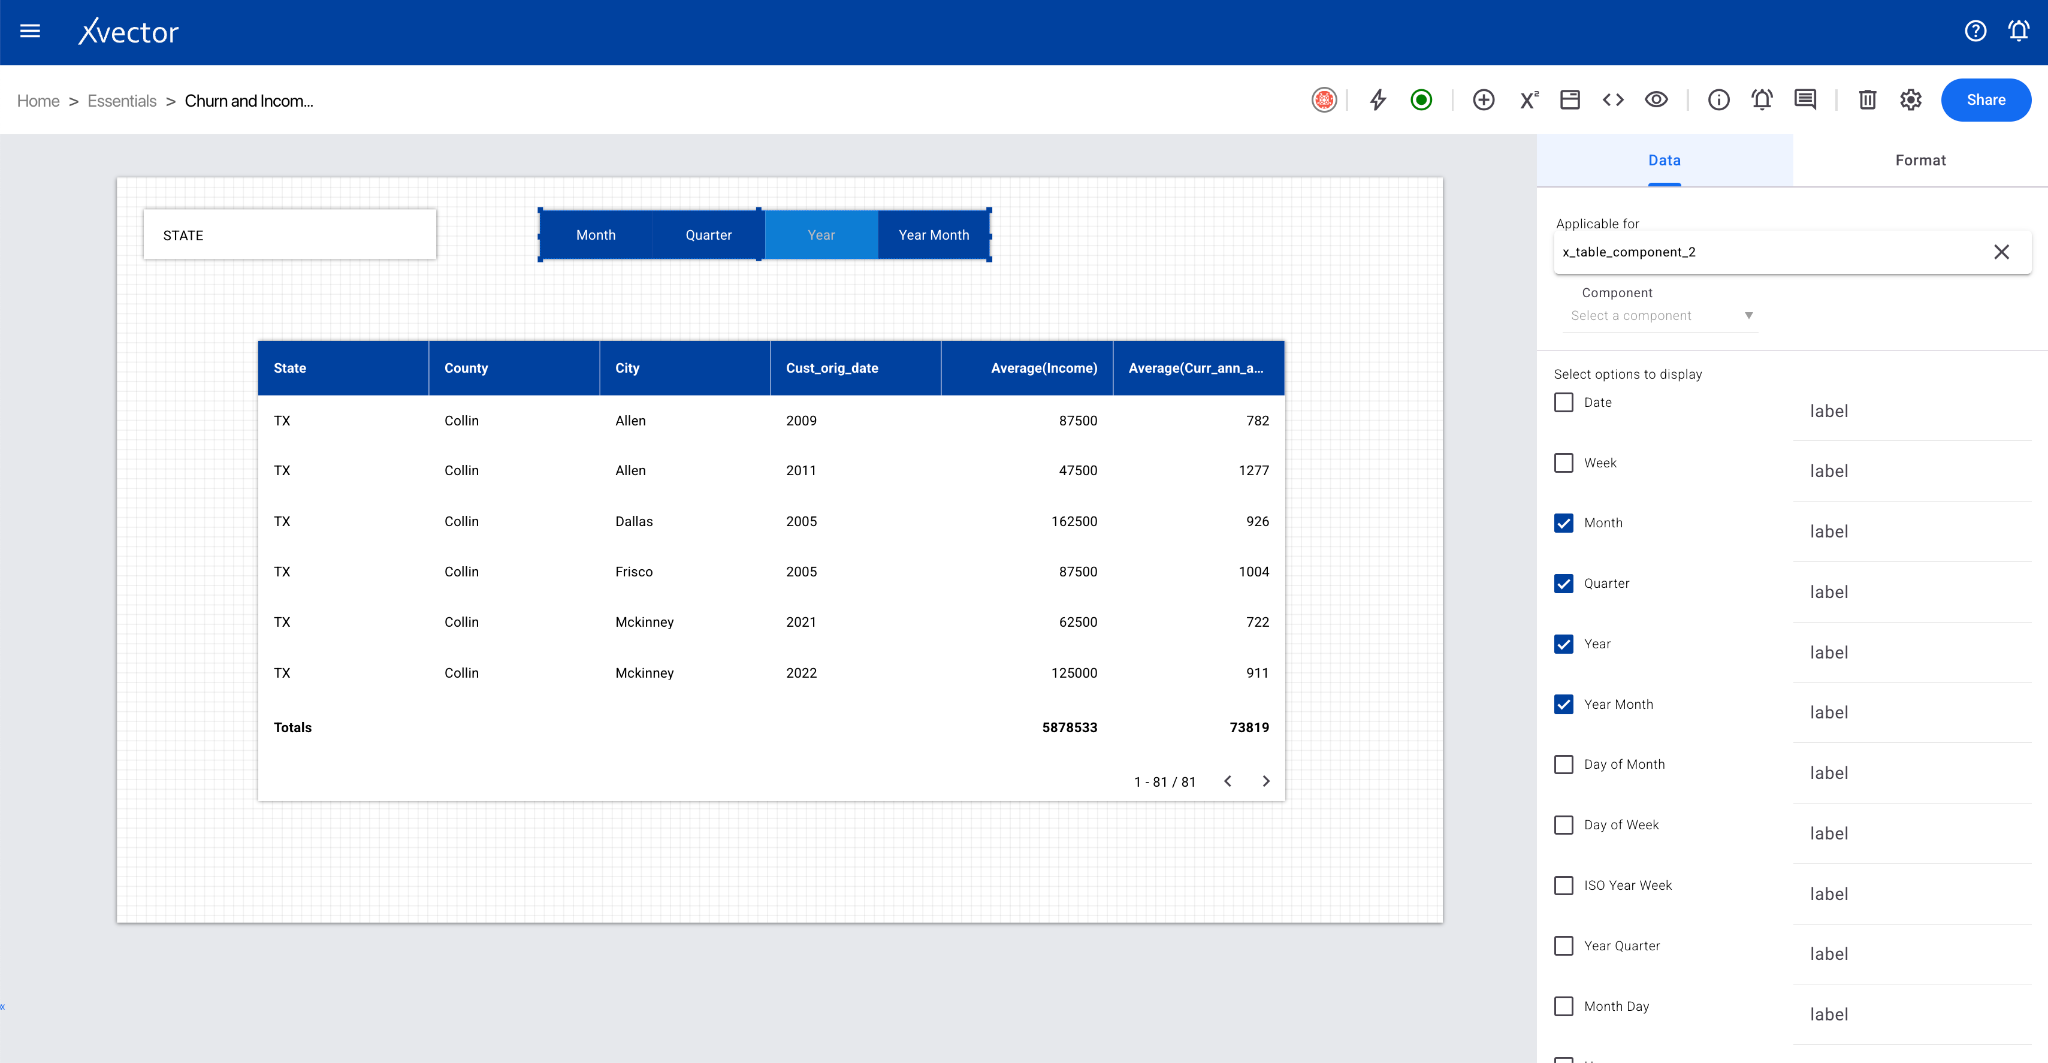Open the Select a component dropdown

1660,316
